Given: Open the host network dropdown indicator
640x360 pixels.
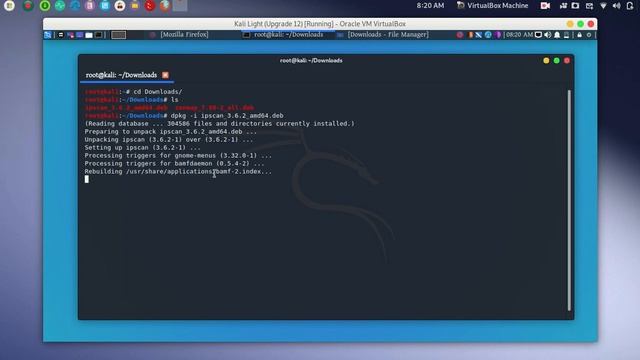Looking at the screenshot, I should click(603, 6).
